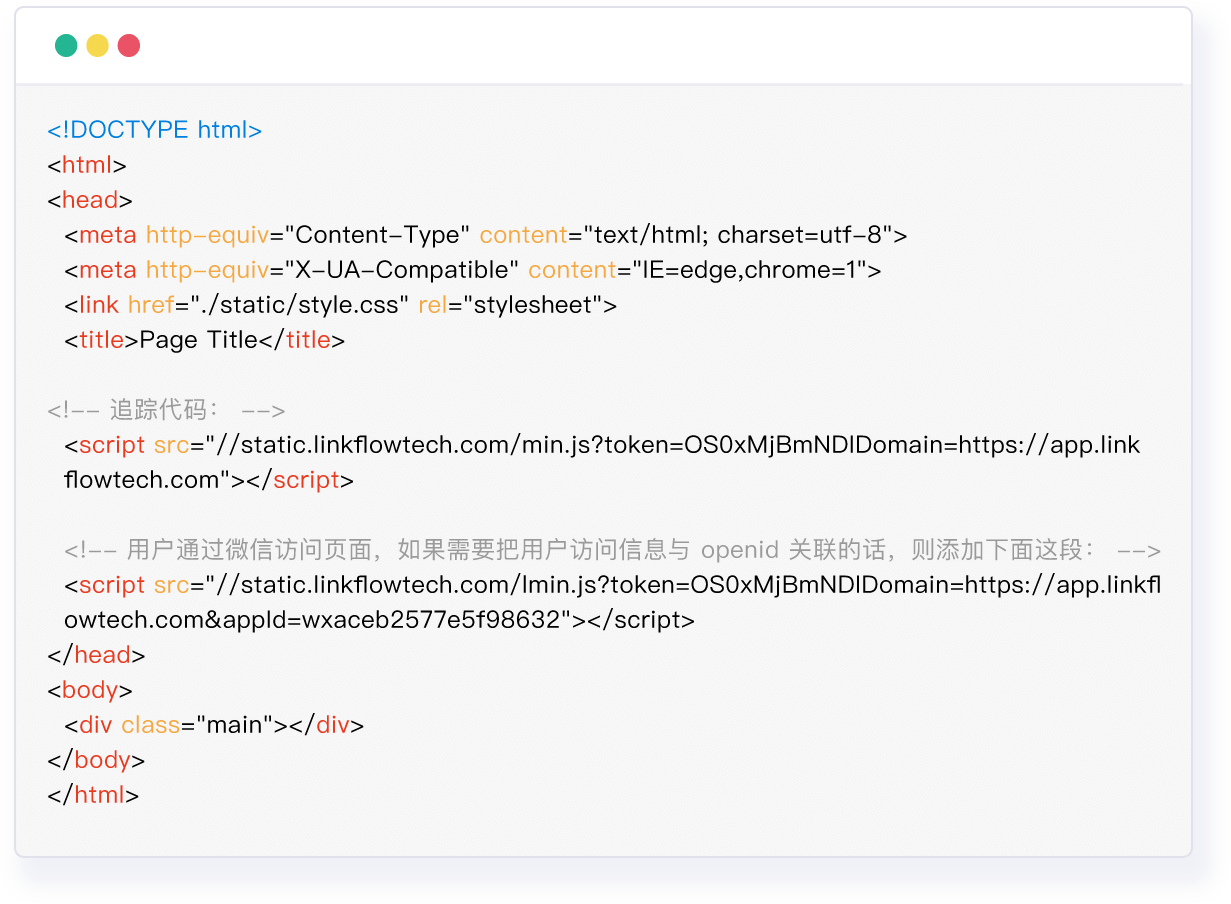The image size is (1231, 904).
Task: Click the closing </html> tag line
Action: pyautogui.click(x=93, y=795)
